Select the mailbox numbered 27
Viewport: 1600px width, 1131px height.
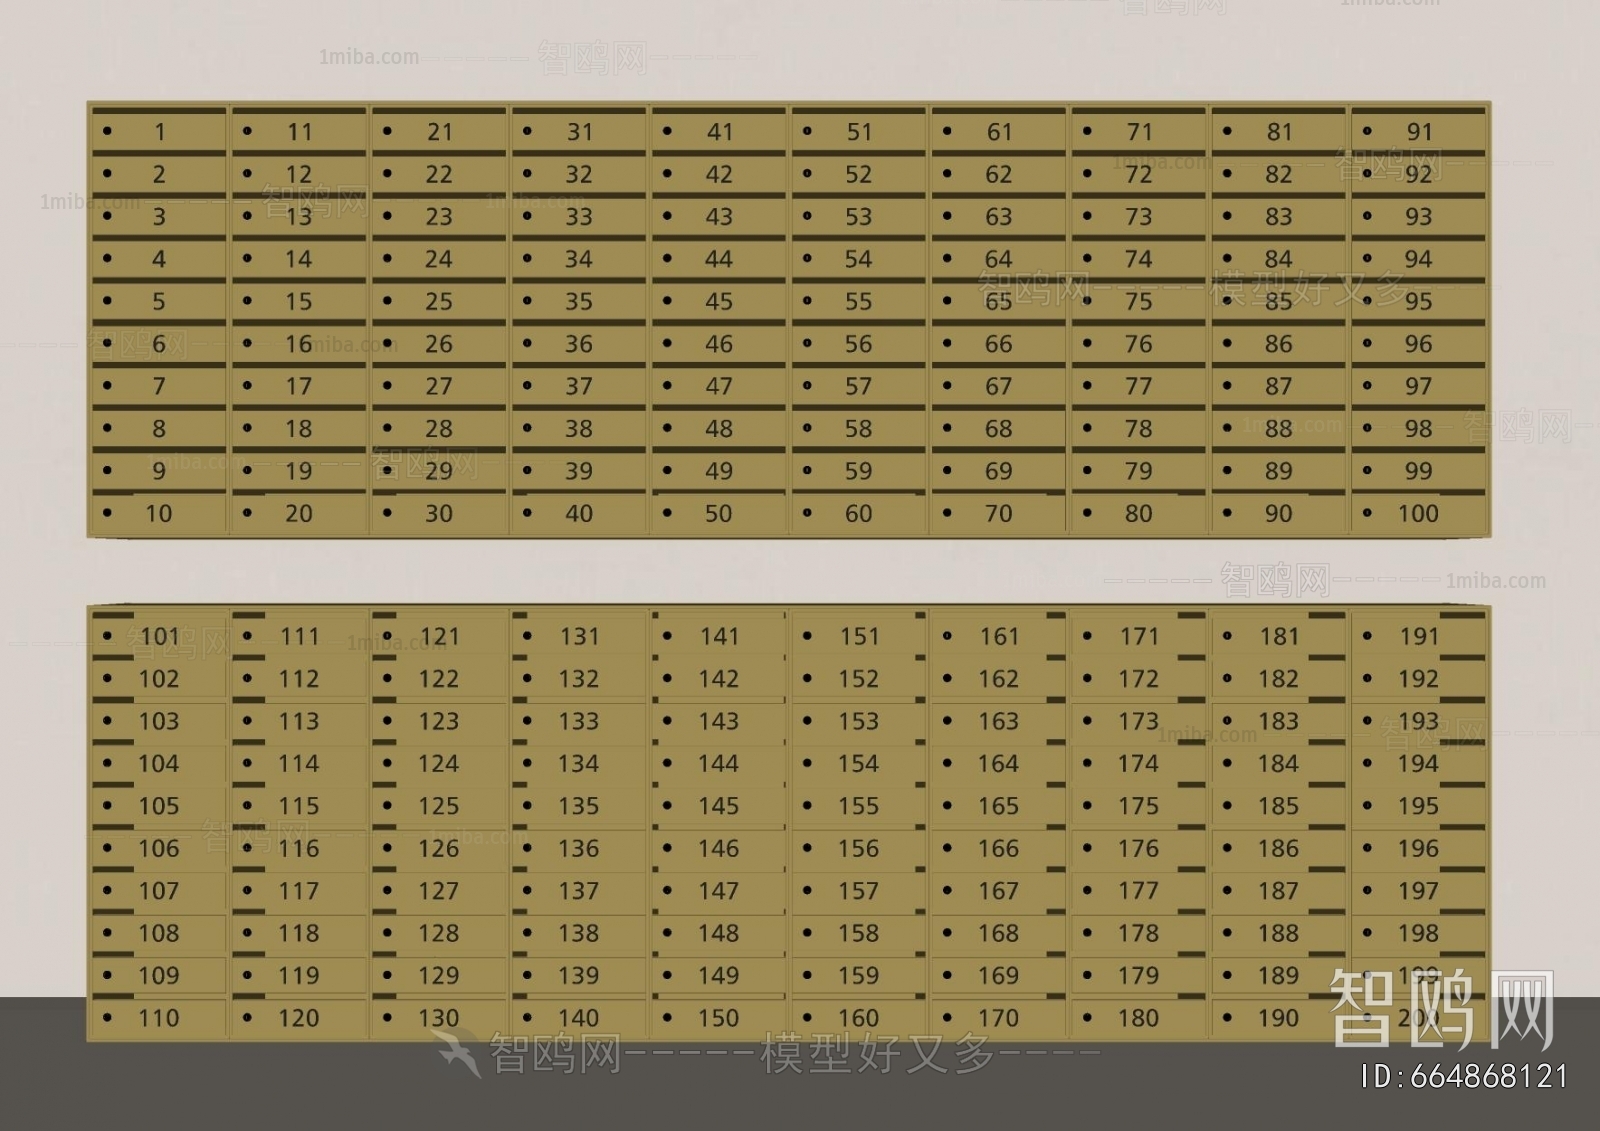pyautogui.click(x=439, y=387)
